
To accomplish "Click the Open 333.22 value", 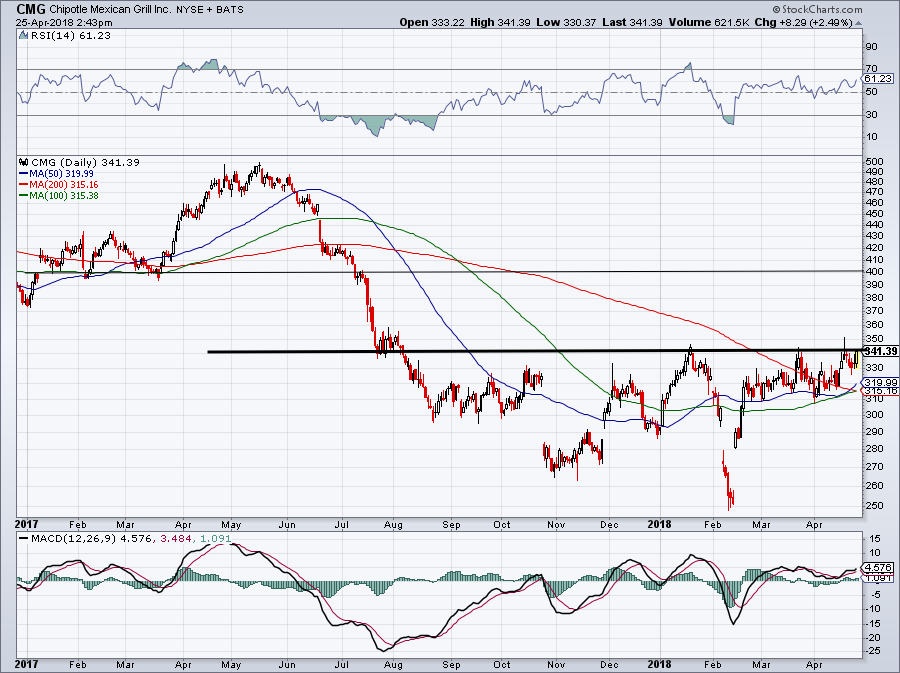I will coord(431,22).
